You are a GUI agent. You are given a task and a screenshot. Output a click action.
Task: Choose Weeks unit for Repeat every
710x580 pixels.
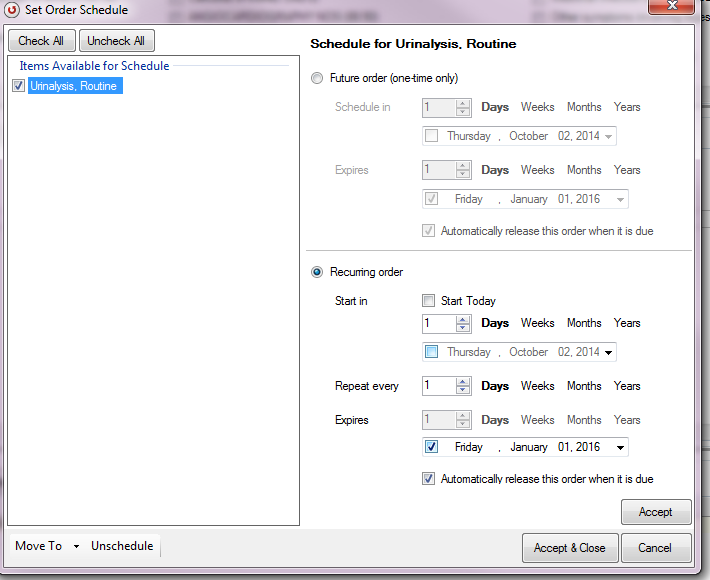click(537, 386)
